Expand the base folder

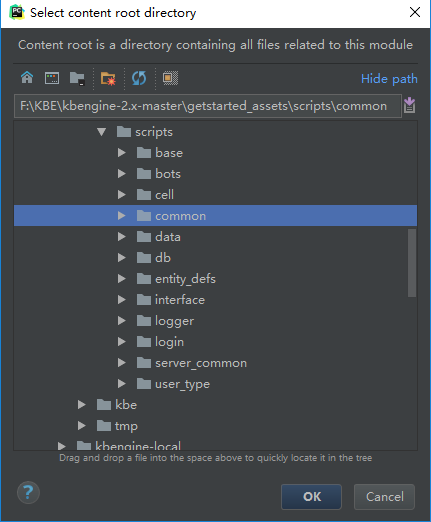click(x=122, y=153)
